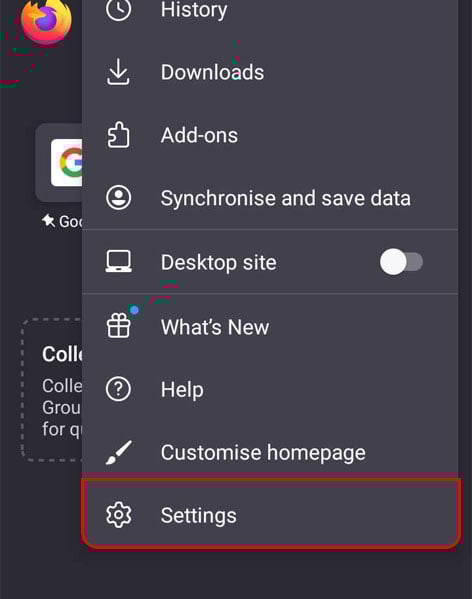Image resolution: width=472 pixels, height=599 pixels.
Task: Open the What's New entry
Action: pos(270,327)
